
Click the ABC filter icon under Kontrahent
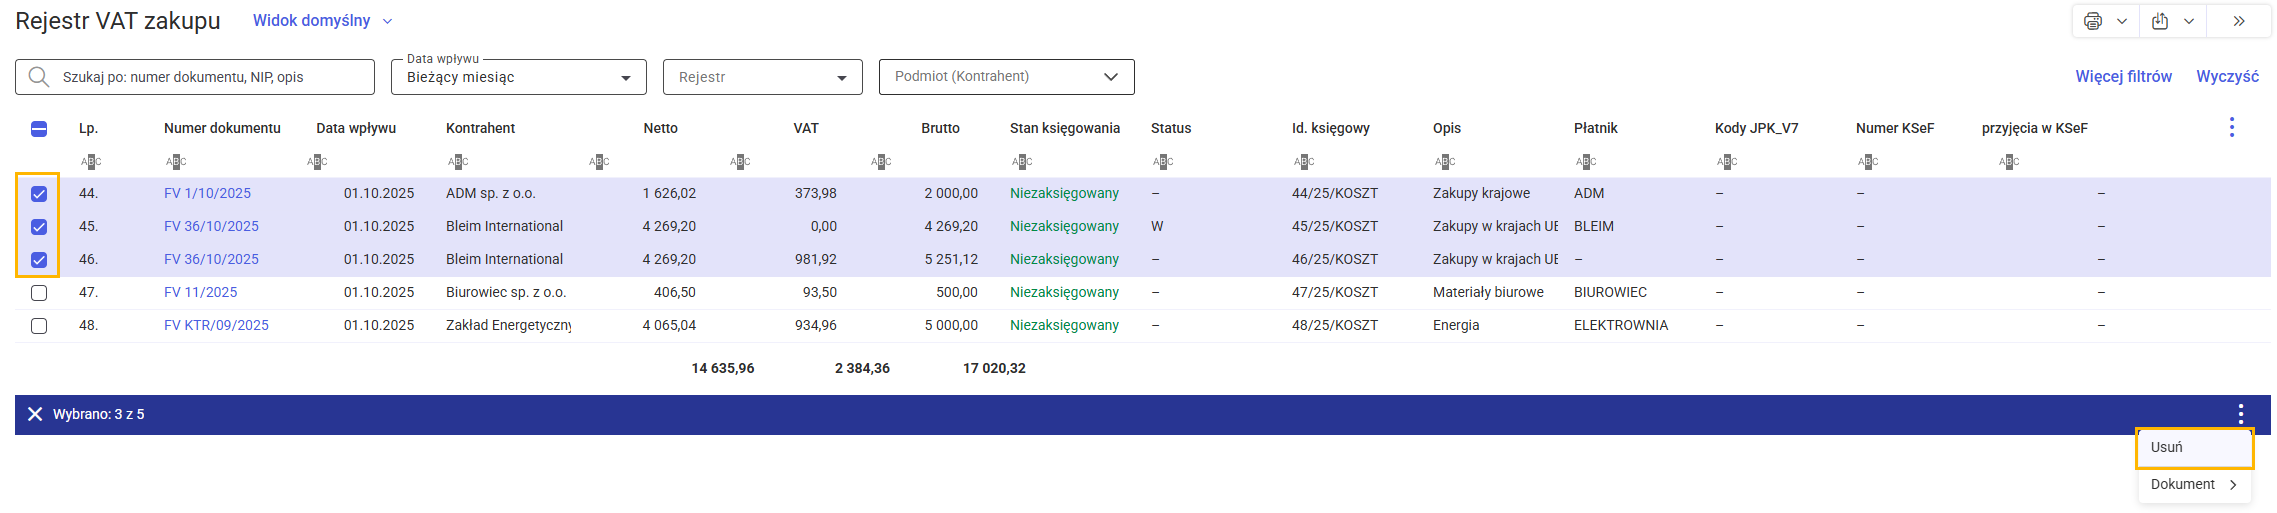458,161
